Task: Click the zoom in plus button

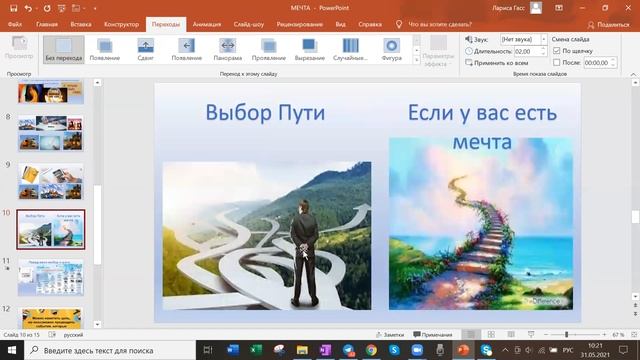Action: (604, 335)
